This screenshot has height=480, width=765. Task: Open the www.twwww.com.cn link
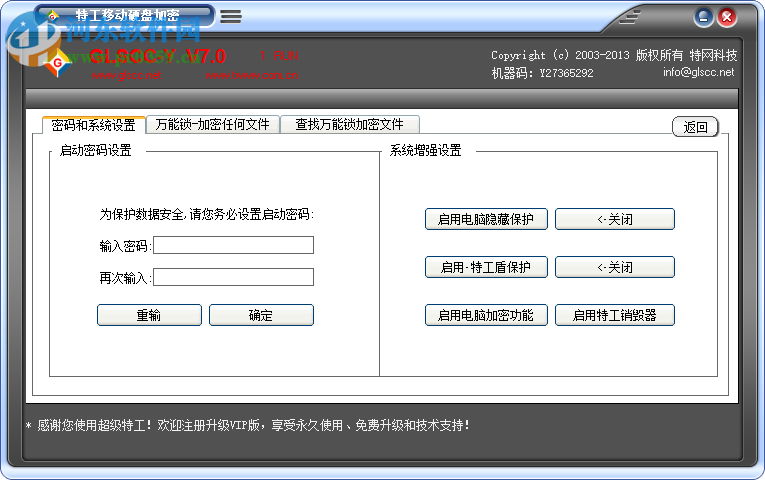coord(251,75)
